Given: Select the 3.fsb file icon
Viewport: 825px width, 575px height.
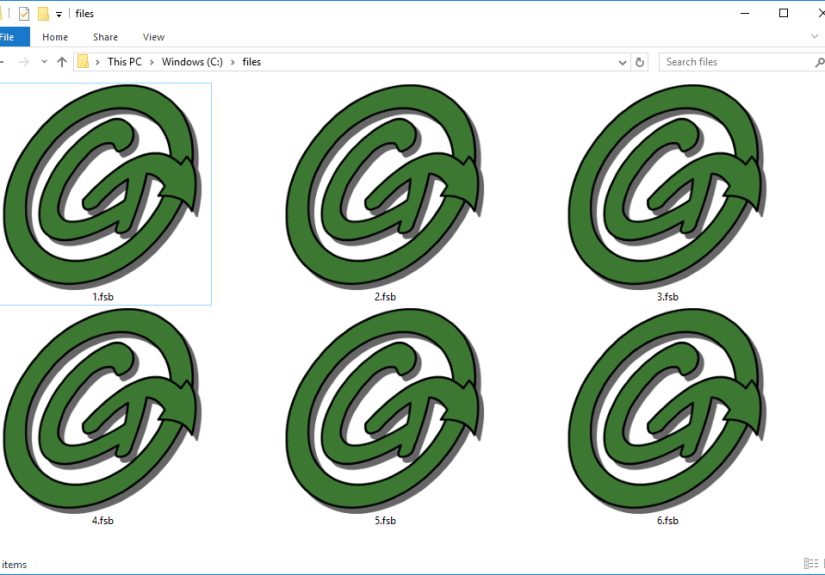Looking at the screenshot, I should pos(667,187).
